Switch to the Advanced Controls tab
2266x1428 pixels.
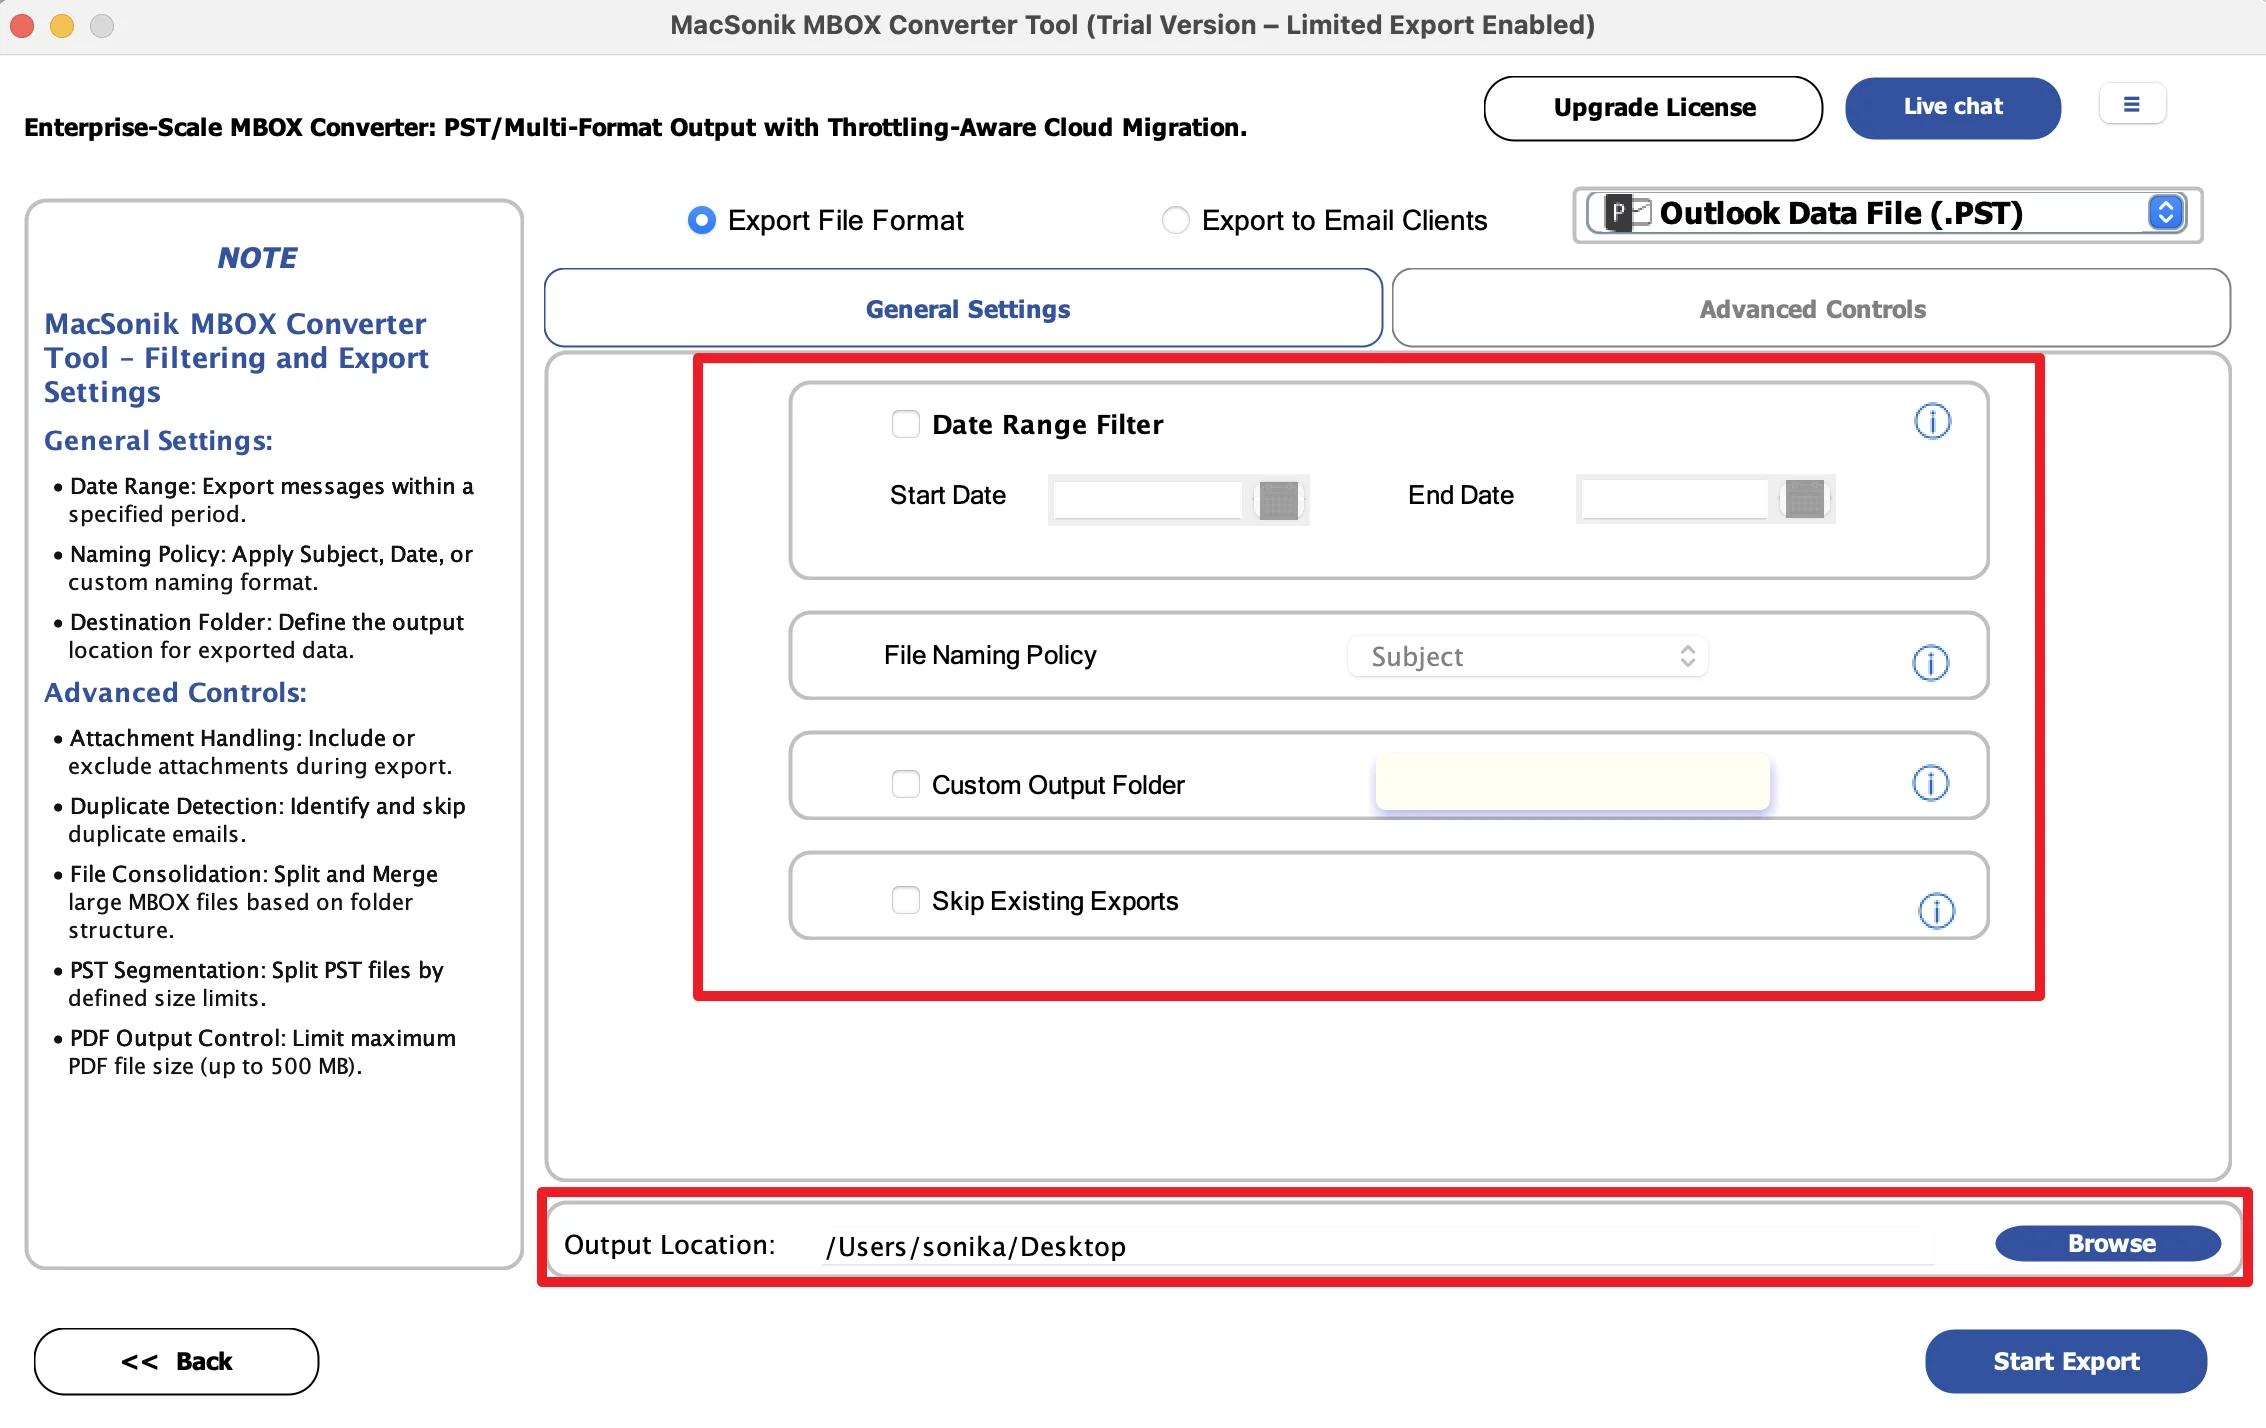tap(1811, 308)
